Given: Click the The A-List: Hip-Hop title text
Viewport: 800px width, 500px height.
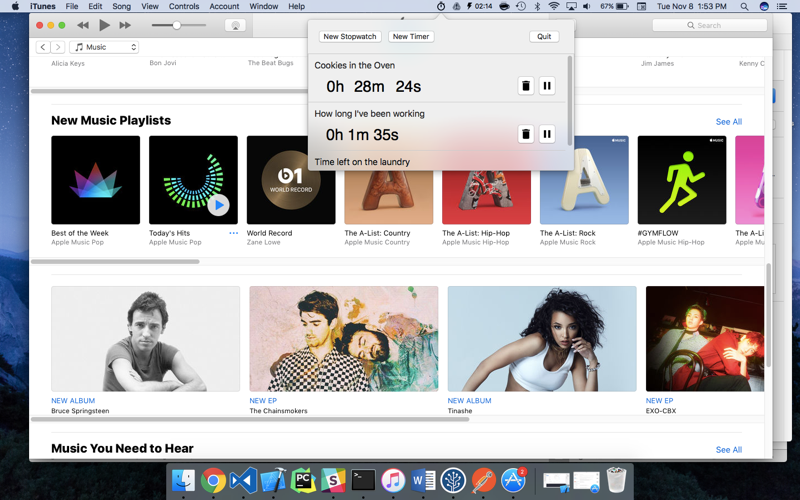Looking at the screenshot, I should [476, 233].
